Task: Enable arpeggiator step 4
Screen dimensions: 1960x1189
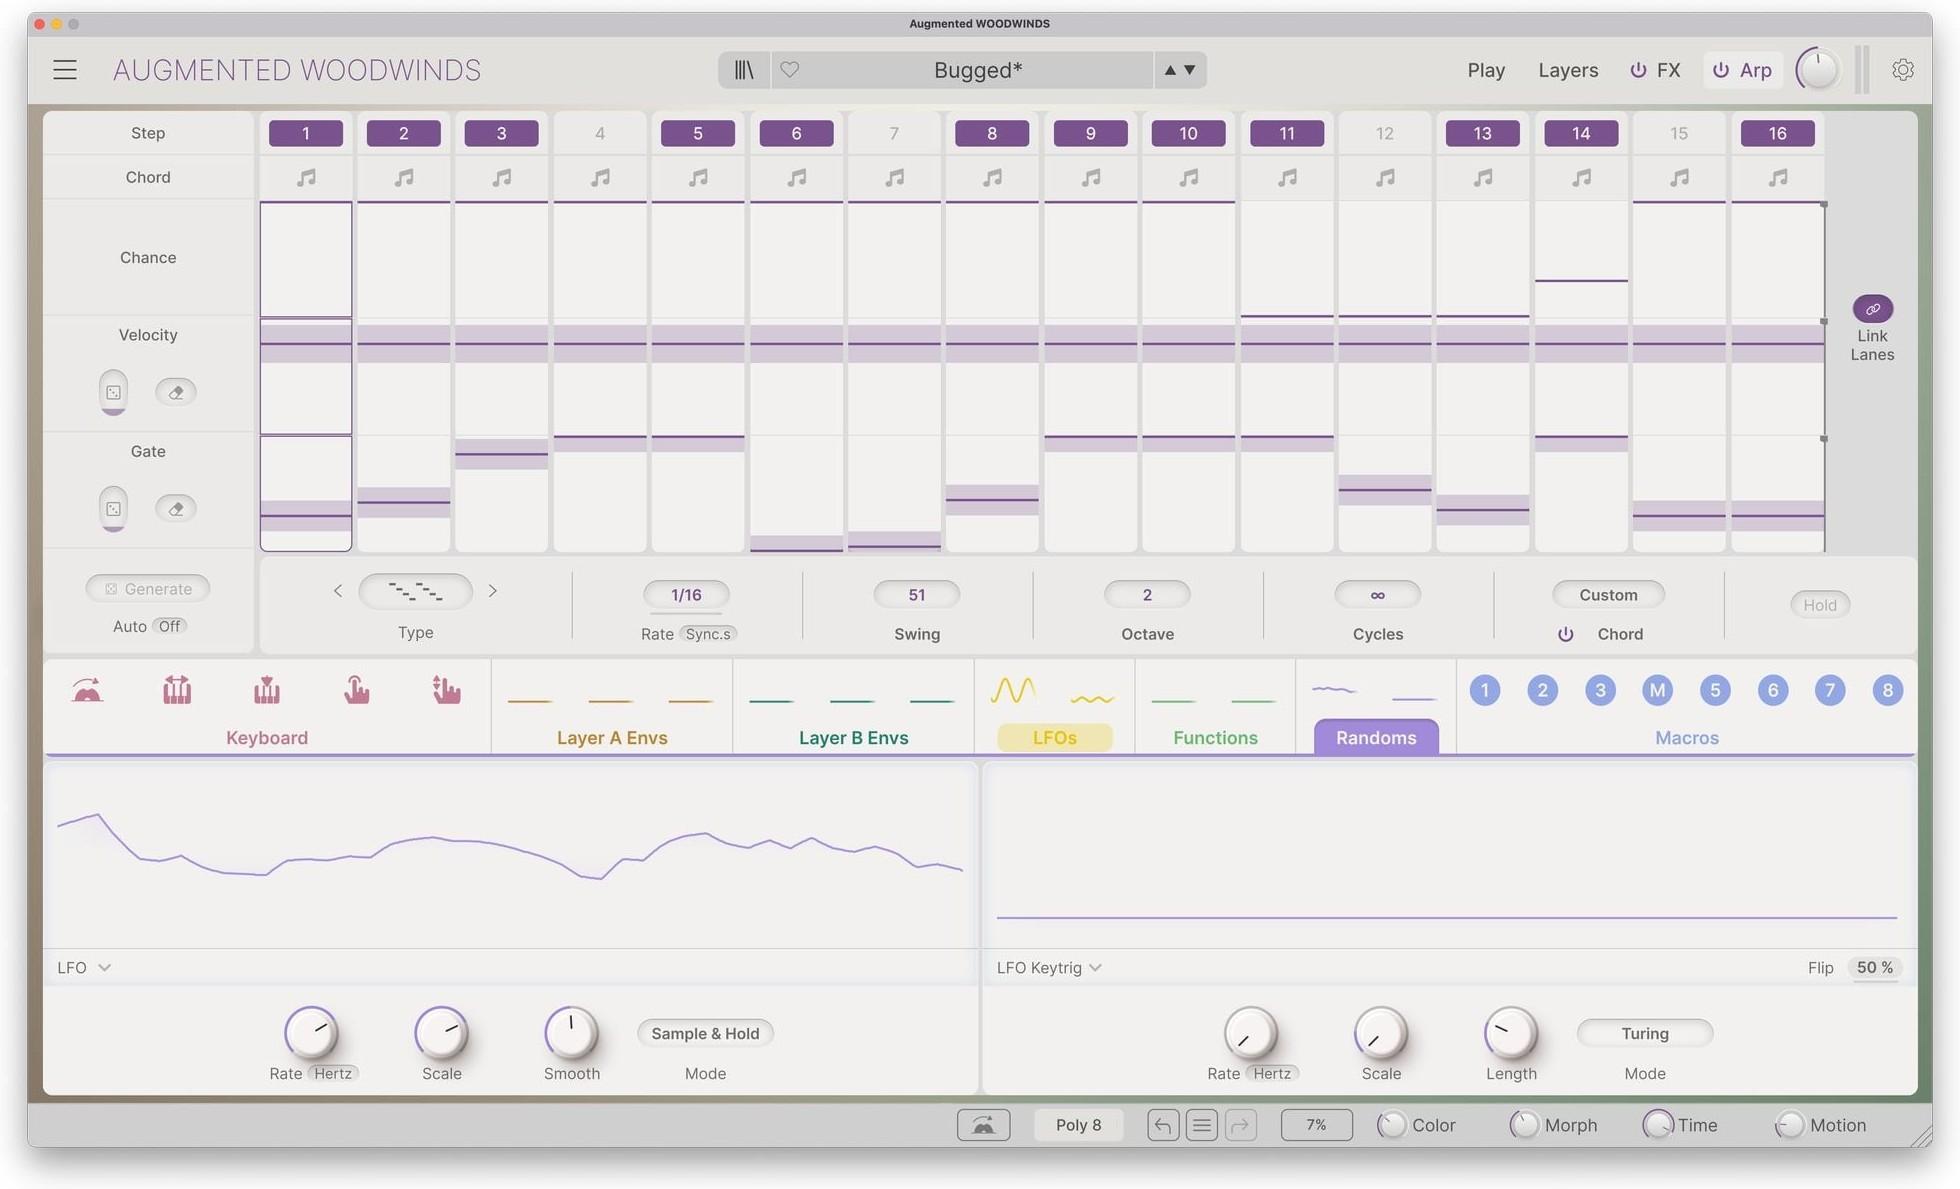Action: click(x=600, y=133)
